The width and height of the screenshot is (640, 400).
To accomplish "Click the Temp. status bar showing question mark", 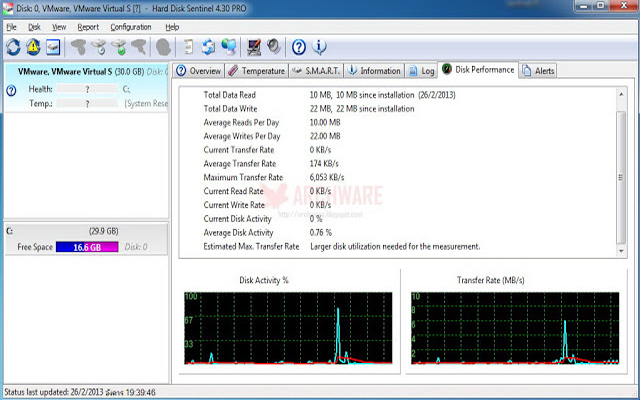I will 87,104.
